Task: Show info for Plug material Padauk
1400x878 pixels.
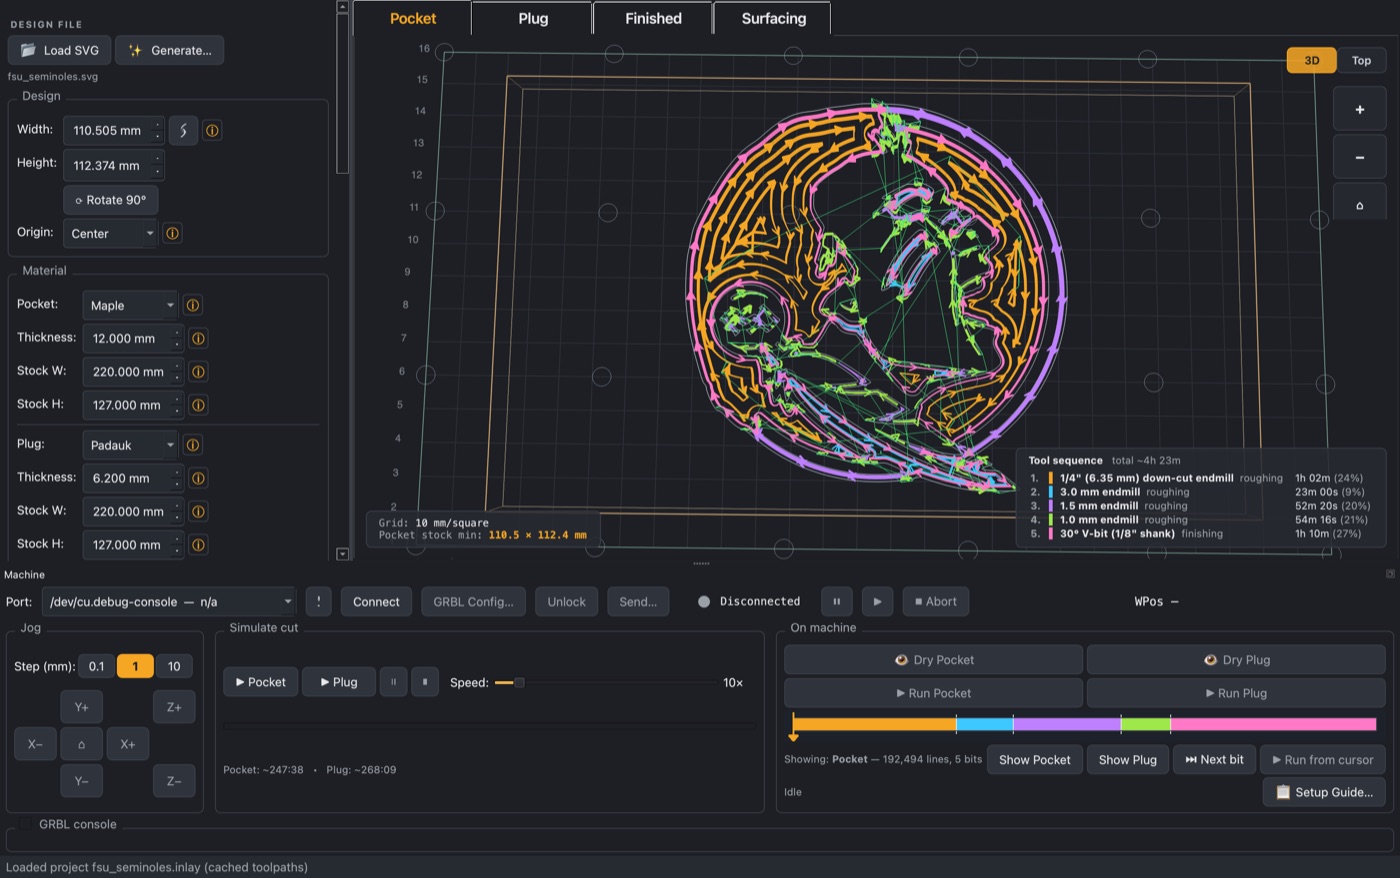Action: point(193,445)
